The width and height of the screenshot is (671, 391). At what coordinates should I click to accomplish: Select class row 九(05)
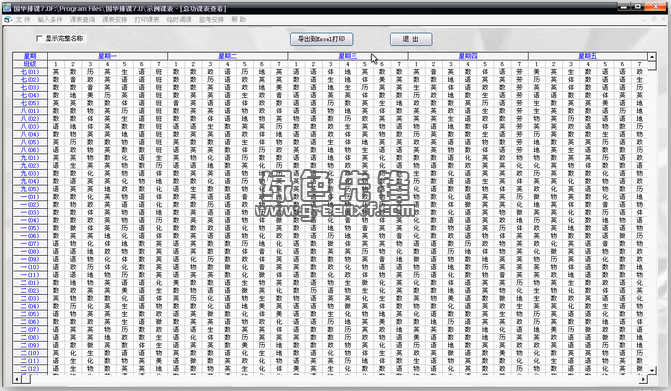point(30,189)
